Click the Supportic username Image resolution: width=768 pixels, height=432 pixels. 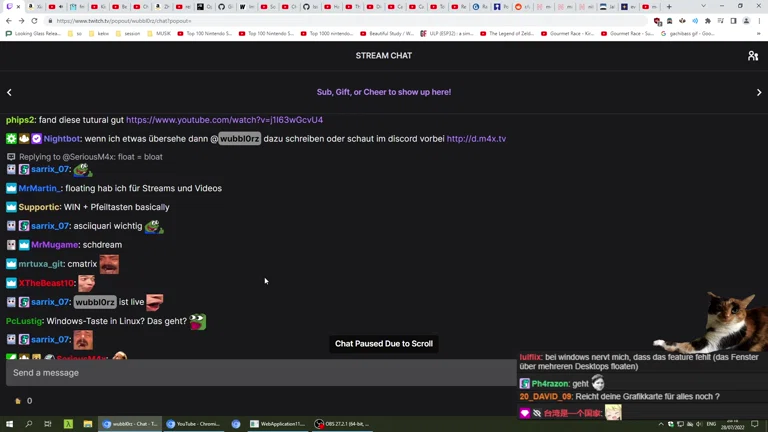click(x=39, y=207)
